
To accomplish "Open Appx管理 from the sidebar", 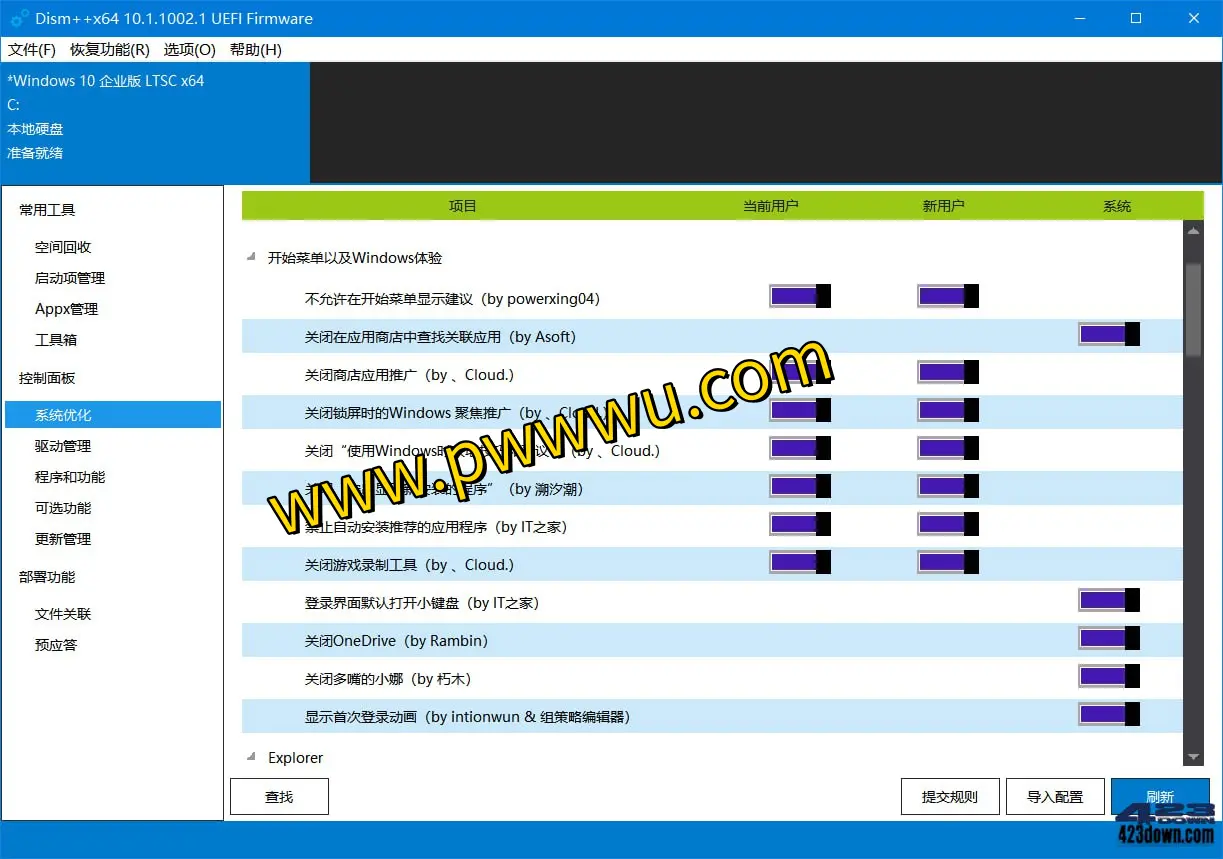I will [67, 309].
